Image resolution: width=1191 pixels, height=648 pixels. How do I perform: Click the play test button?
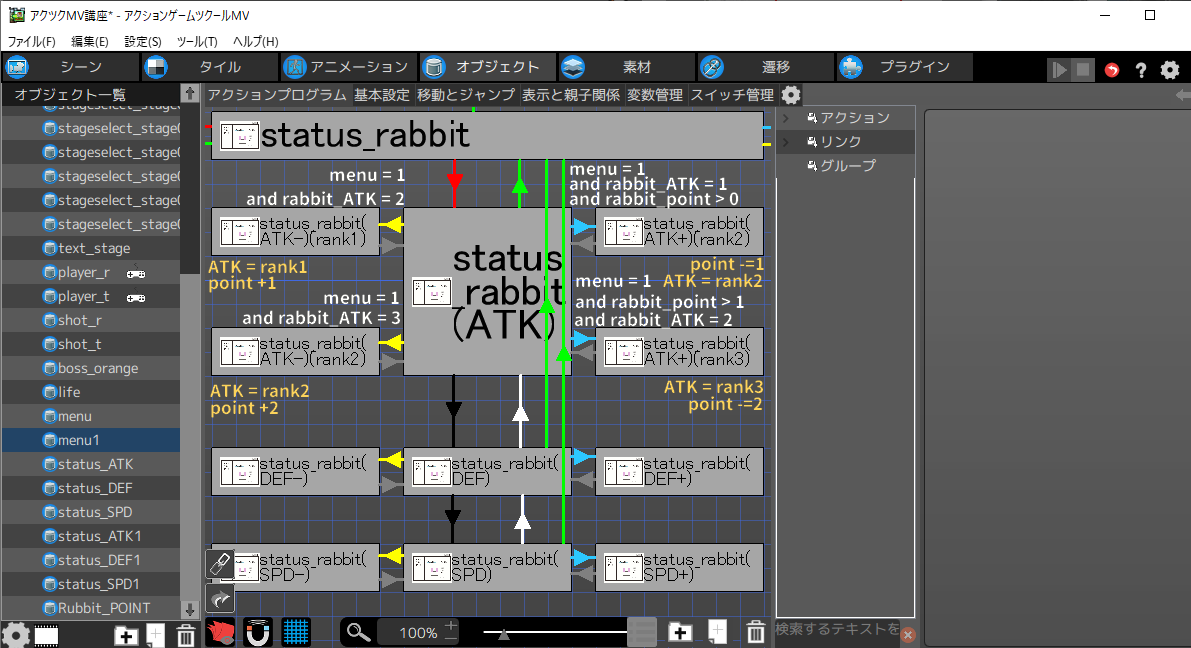coord(1058,69)
